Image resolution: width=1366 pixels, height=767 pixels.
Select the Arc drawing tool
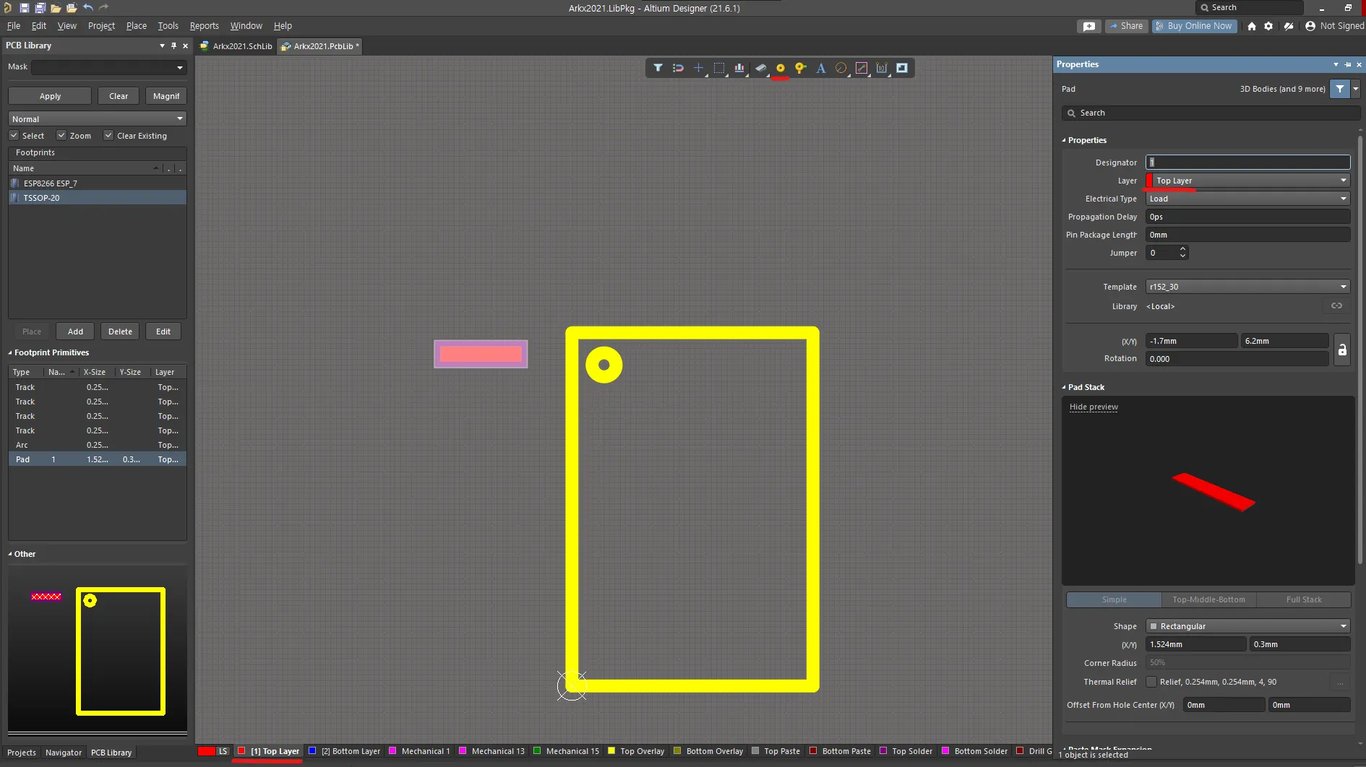coord(841,68)
